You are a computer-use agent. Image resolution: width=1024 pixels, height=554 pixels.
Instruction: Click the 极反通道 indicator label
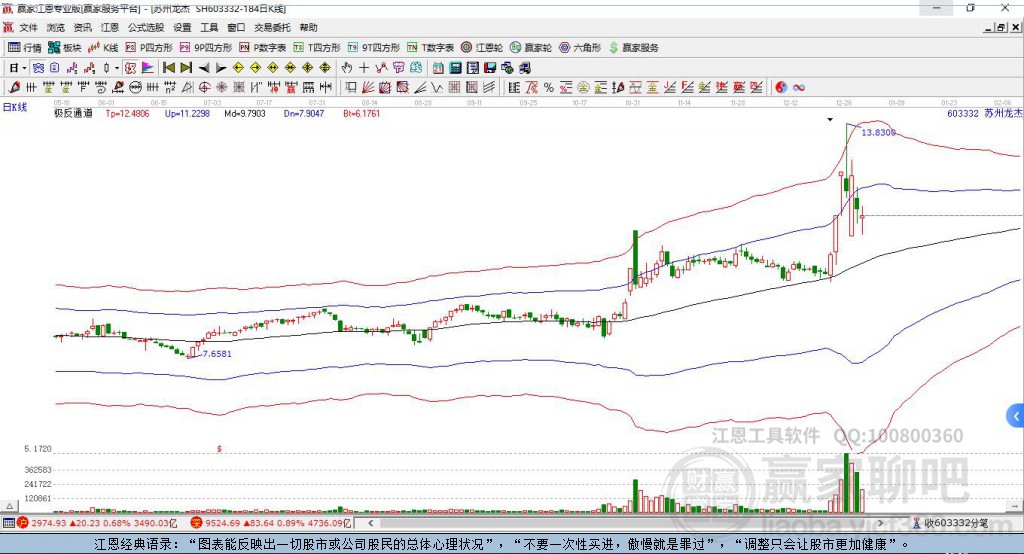[73, 113]
